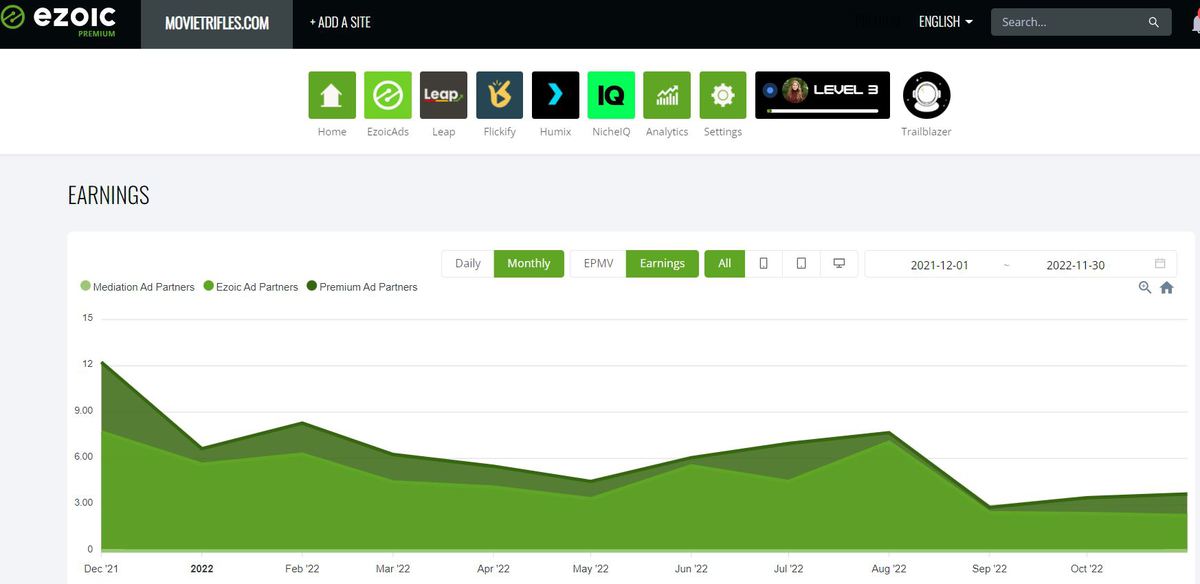Click the 12 value on the y-axis

(x=88, y=364)
